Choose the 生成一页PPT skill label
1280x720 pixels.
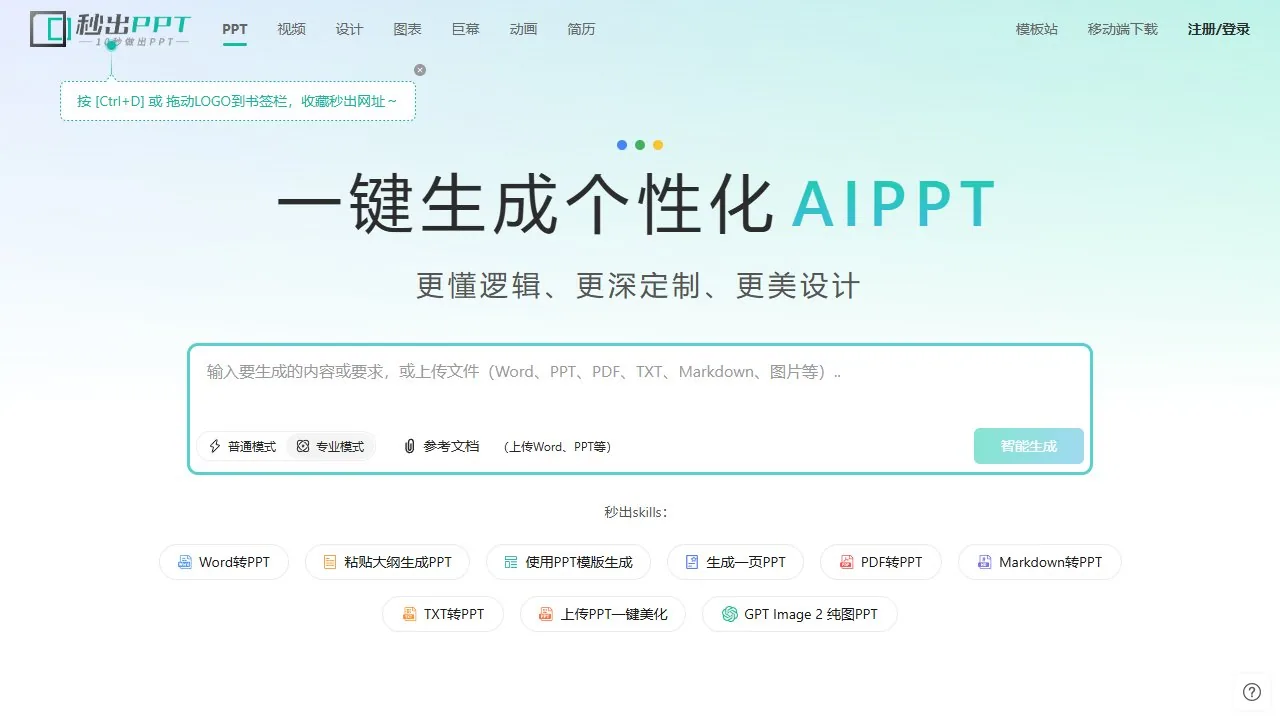coord(746,562)
